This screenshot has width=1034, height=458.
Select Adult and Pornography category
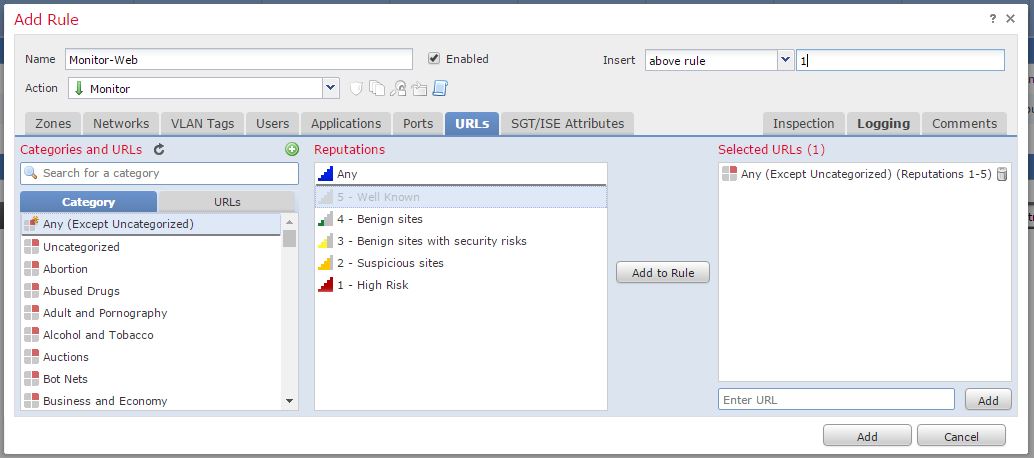click(x=151, y=313)
